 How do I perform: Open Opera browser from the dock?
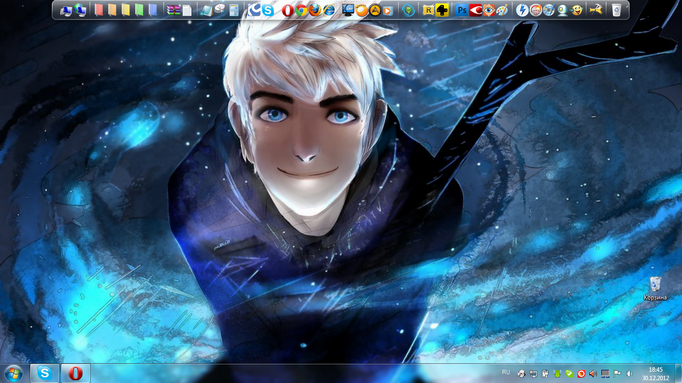pos(287,10)
